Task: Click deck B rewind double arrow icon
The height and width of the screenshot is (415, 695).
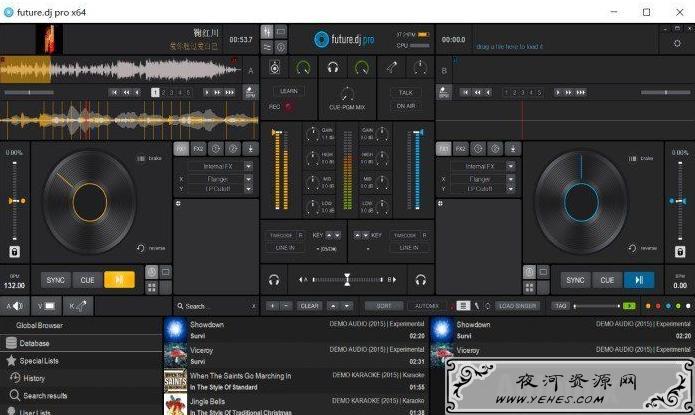Action: pos(477,92)
